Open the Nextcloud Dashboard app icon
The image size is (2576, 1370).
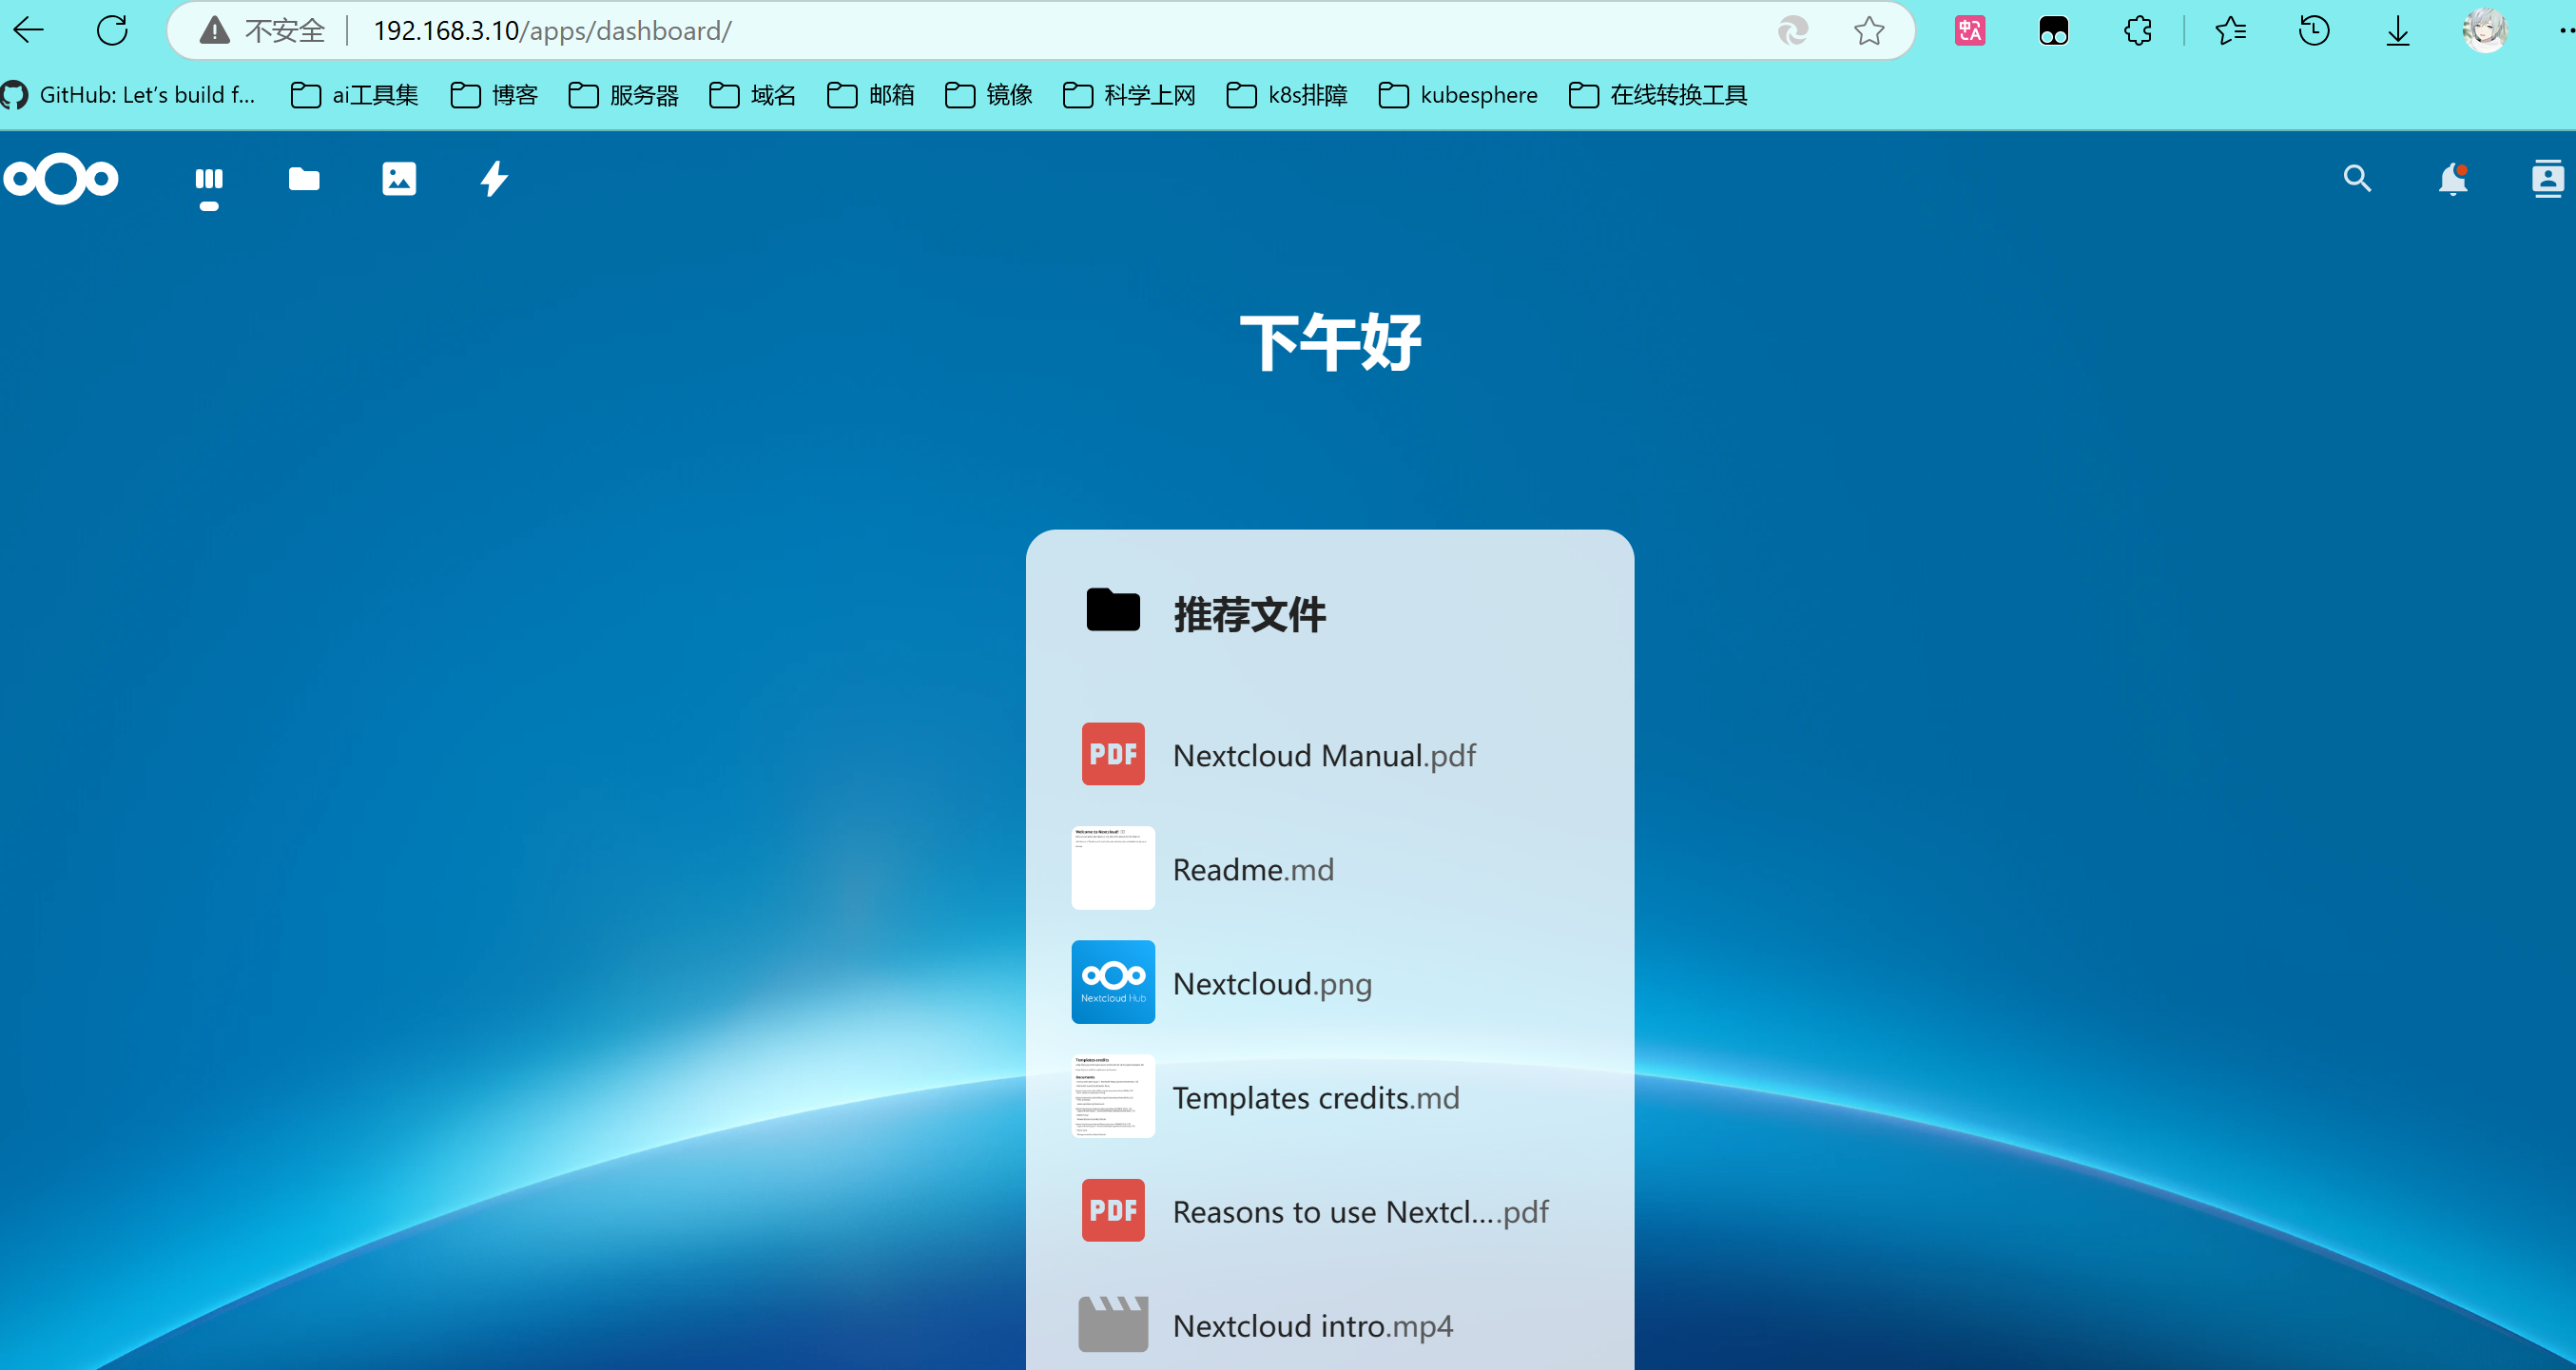pyautogui.click(x=209, y=180)
